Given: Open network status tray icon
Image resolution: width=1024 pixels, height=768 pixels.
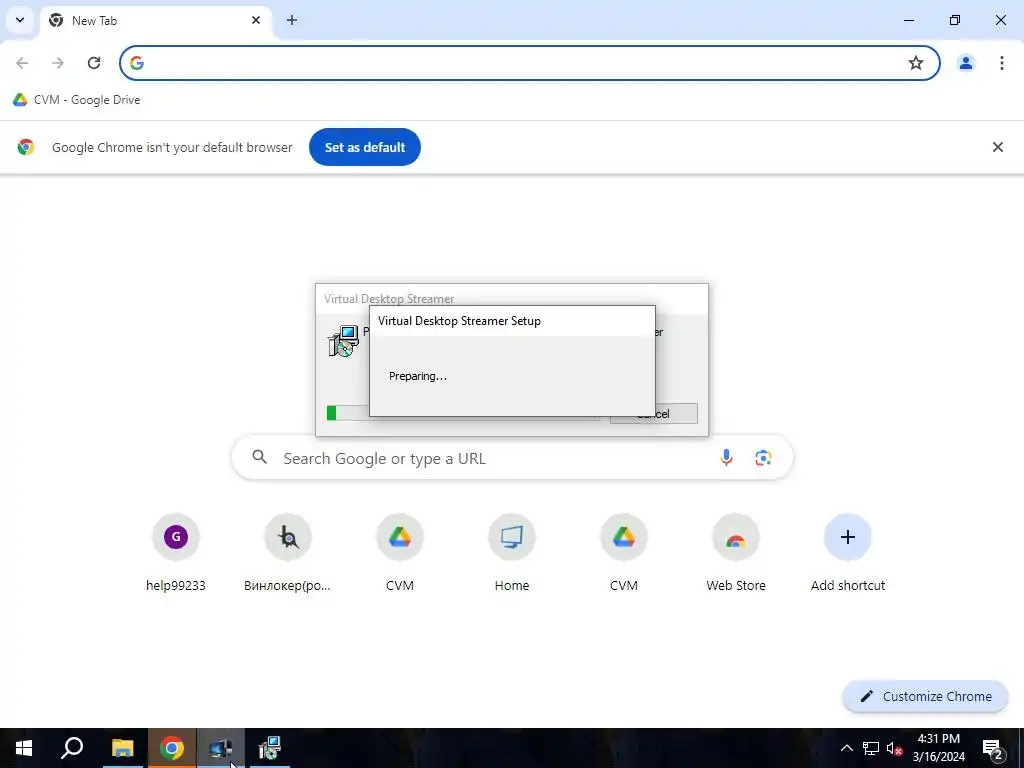Looking at the screenshot, I should (x=871, y=748).
